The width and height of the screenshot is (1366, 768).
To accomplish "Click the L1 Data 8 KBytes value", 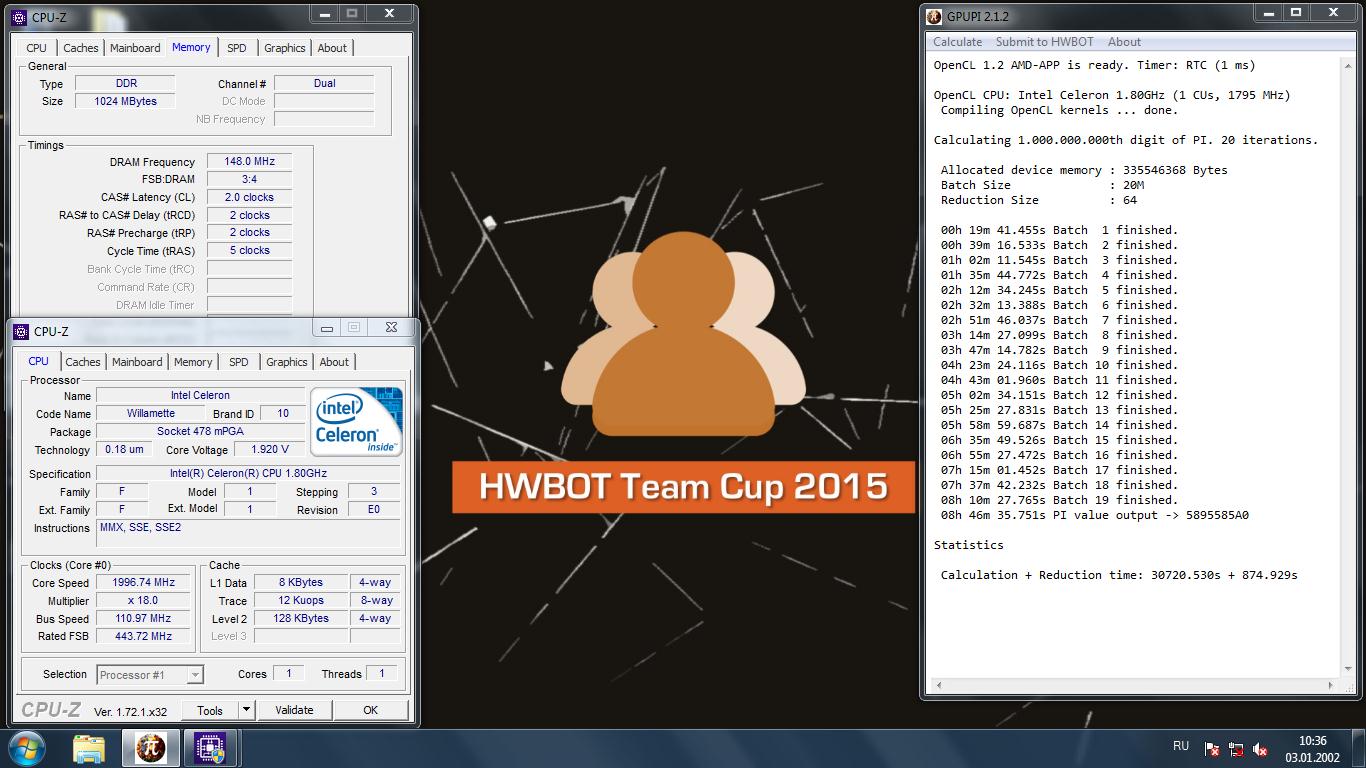I will 301,583.
